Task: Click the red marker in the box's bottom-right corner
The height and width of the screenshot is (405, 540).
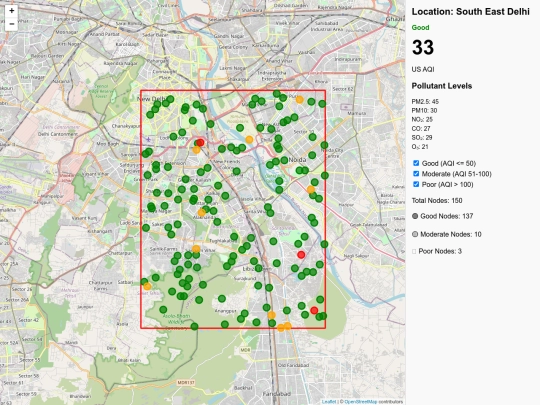Action: point(314,310)
